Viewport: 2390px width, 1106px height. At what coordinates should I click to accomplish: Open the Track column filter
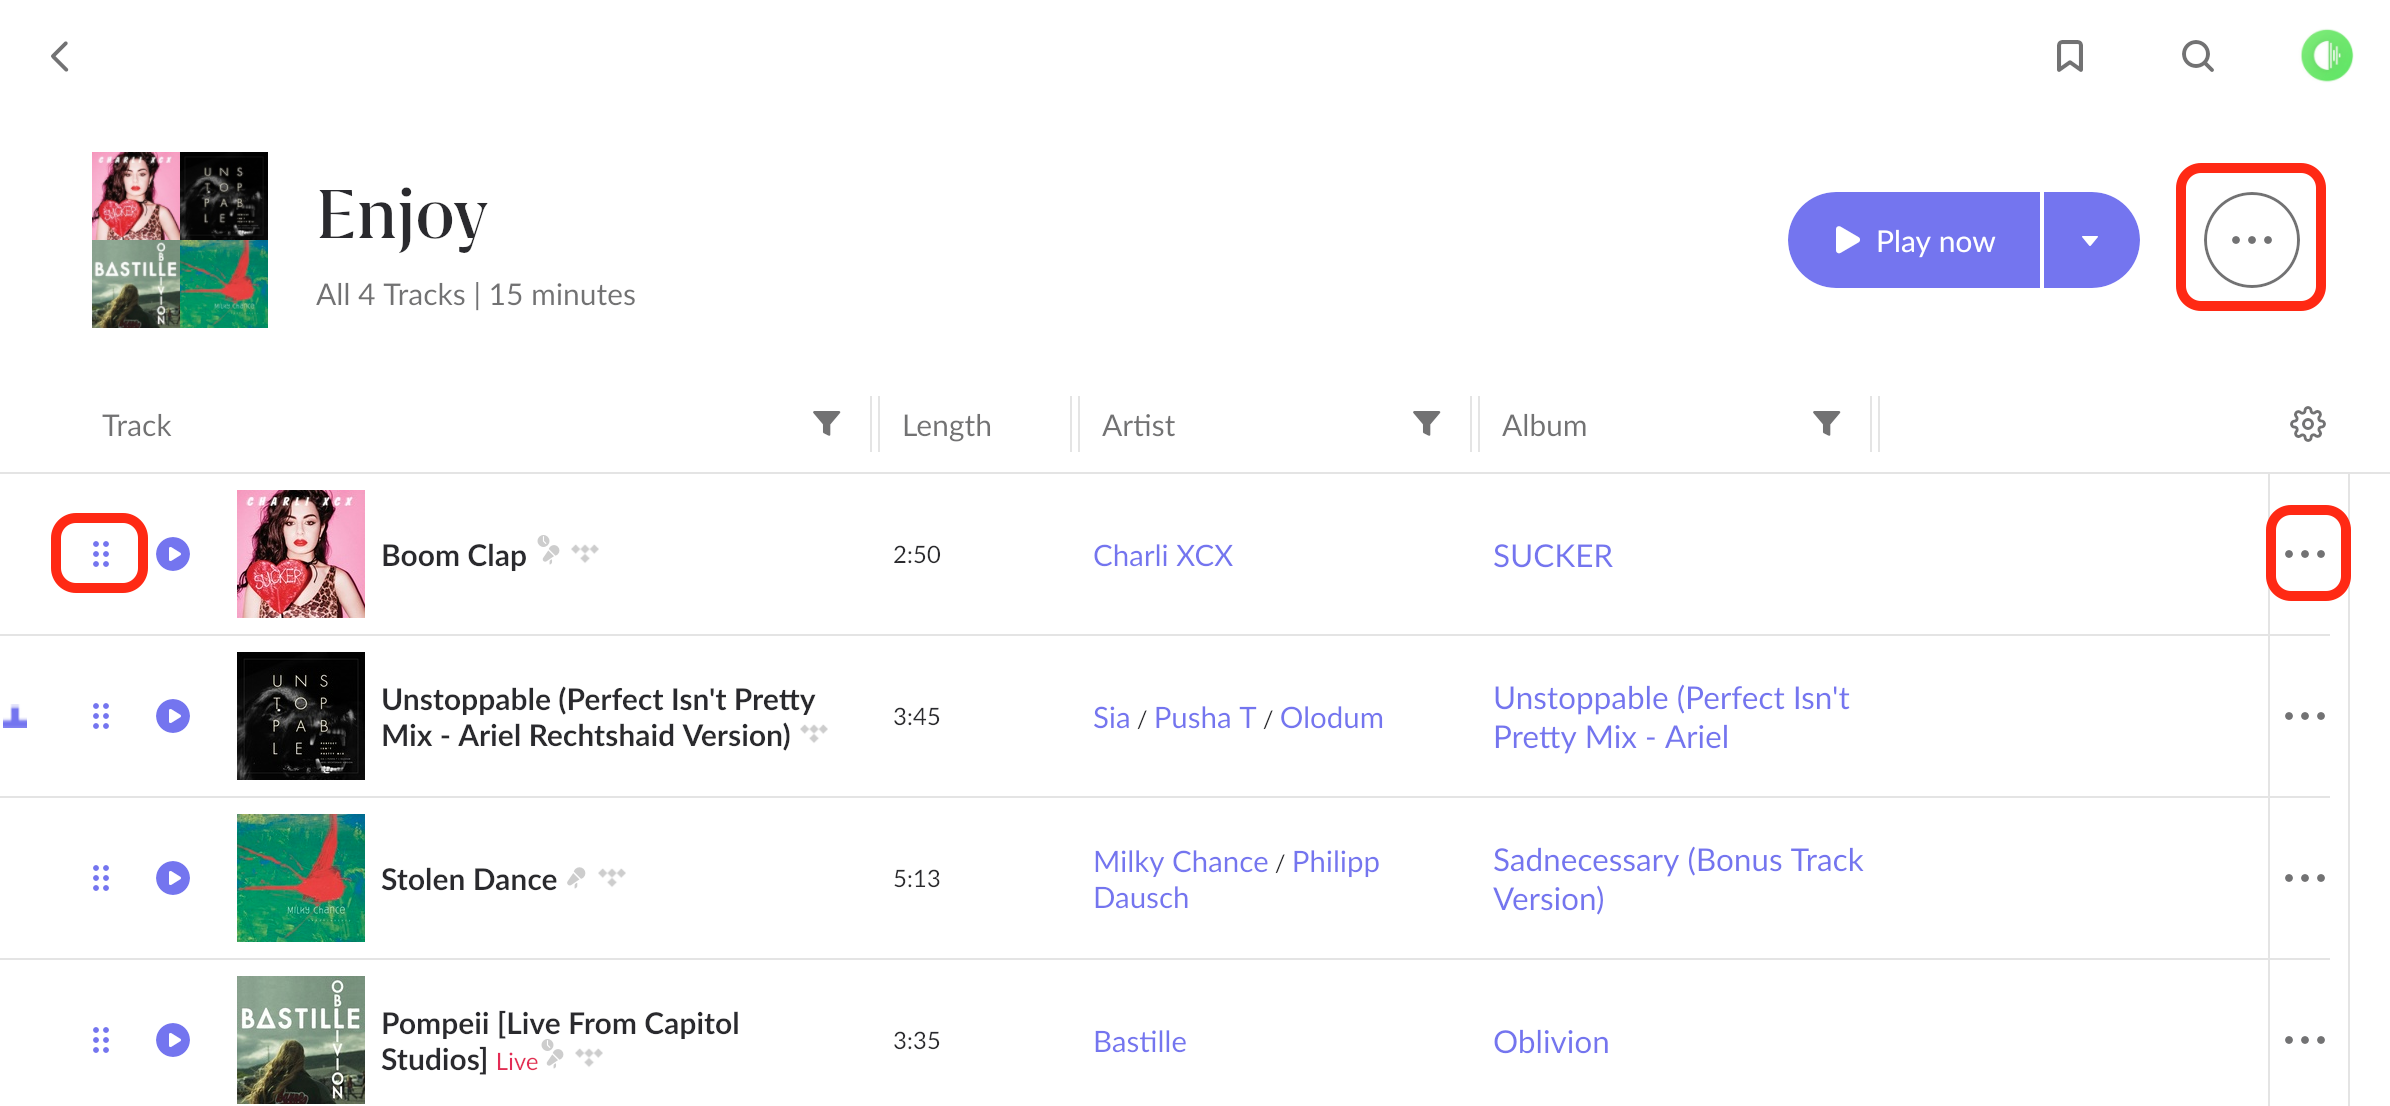click(826, 424)
